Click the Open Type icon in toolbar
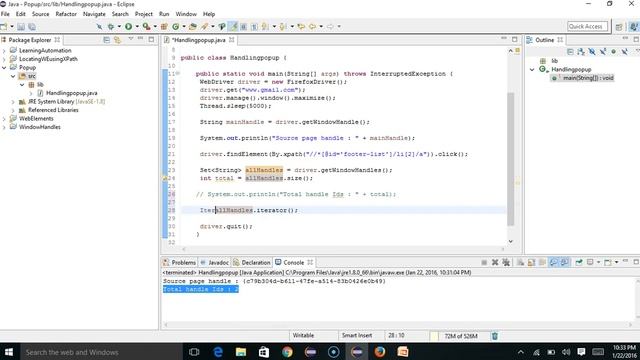 click(193, 27)
